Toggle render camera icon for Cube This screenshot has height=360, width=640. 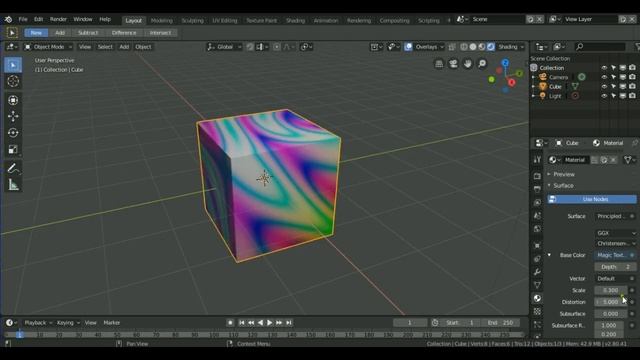coord(632,87)
